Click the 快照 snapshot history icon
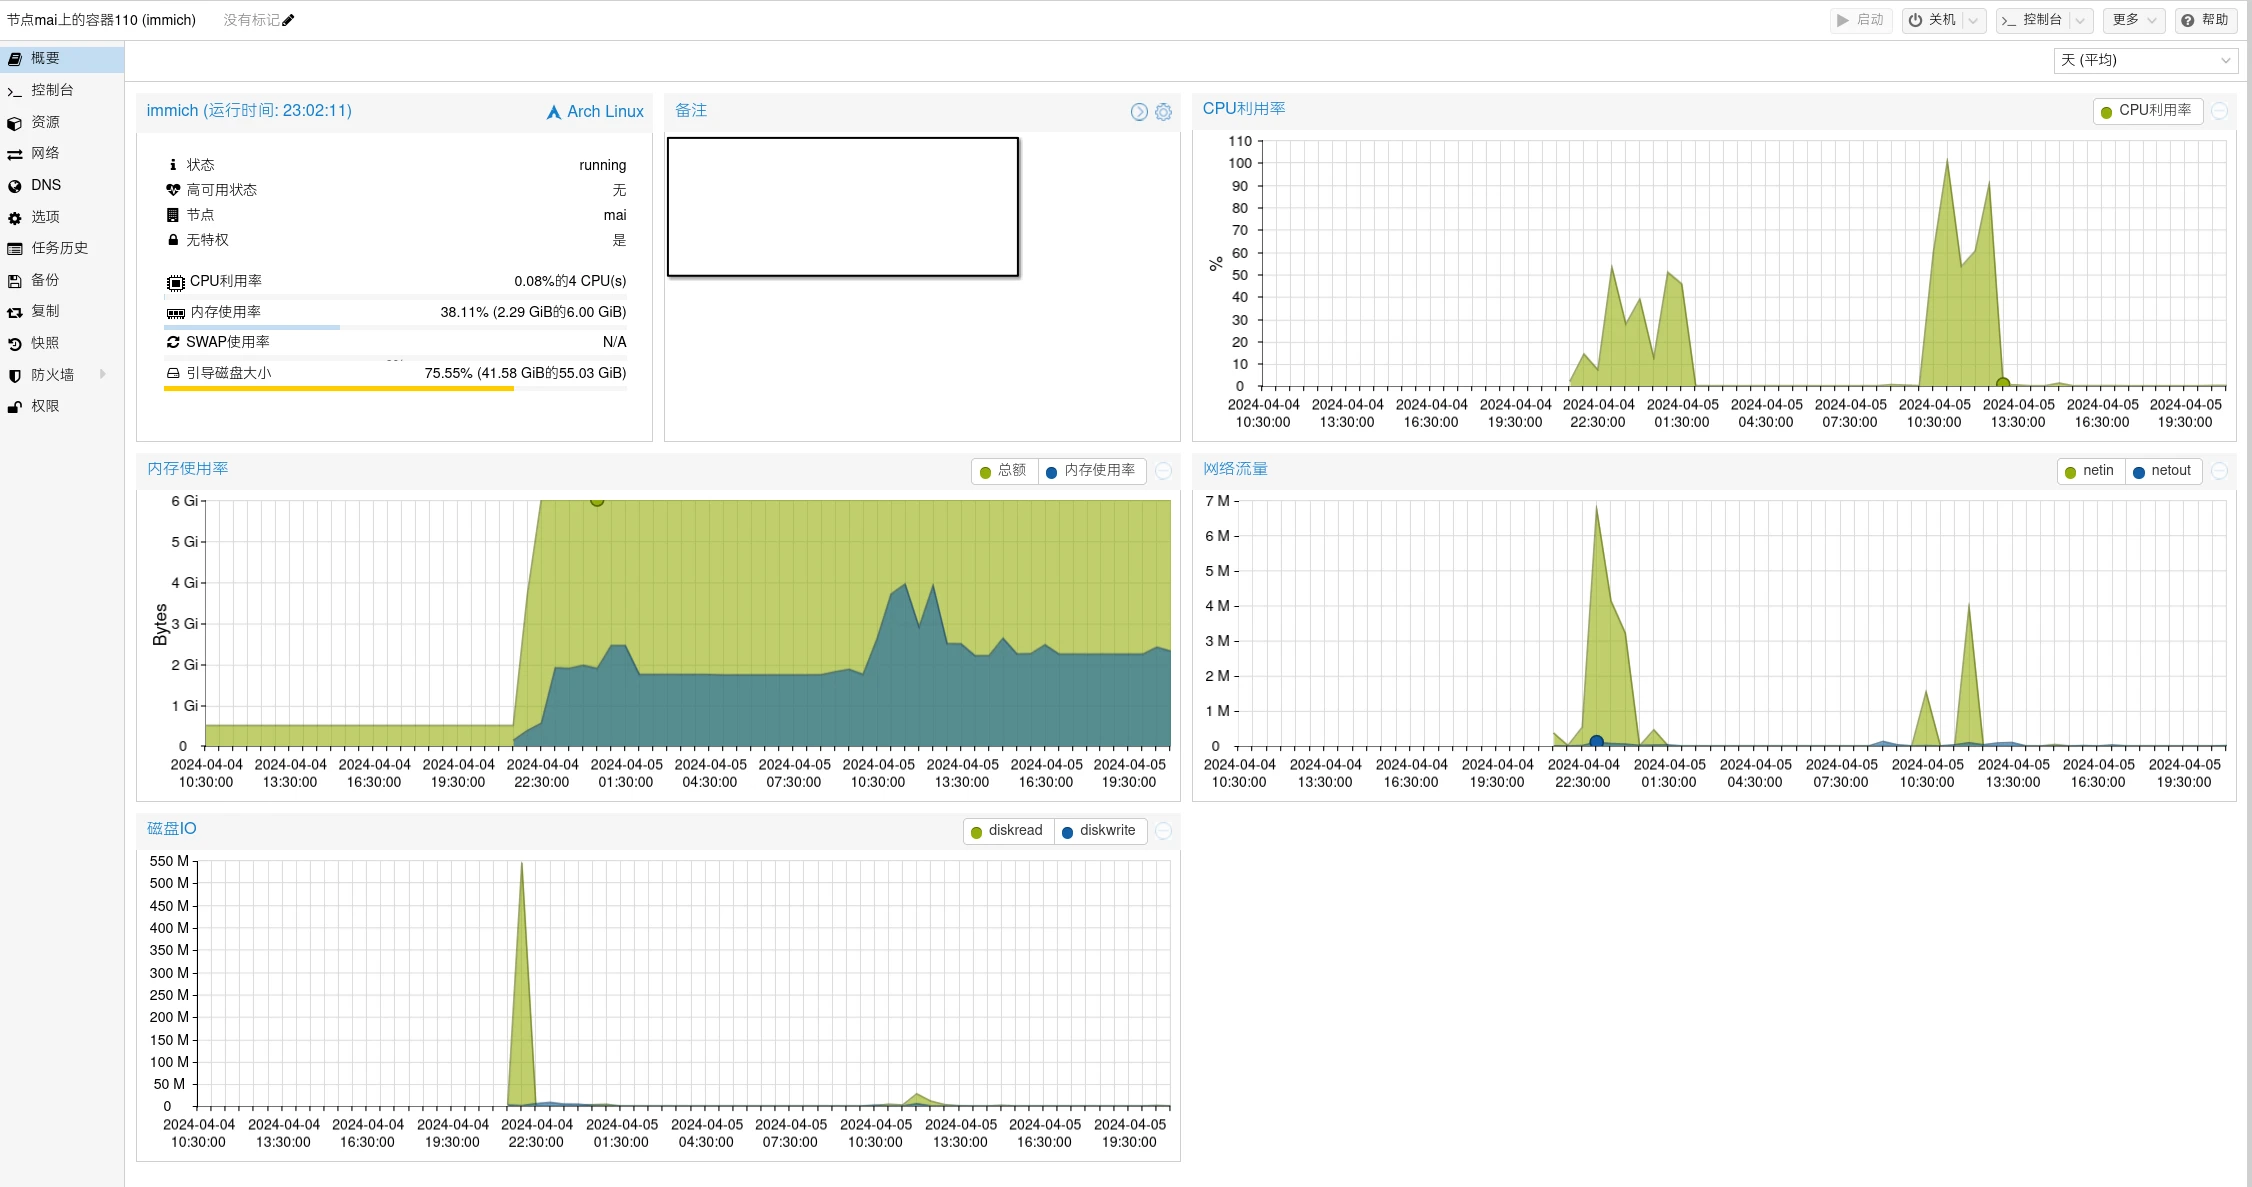Image resolution: width=2252 pixels, height=1187 pixels. (15, 344)
